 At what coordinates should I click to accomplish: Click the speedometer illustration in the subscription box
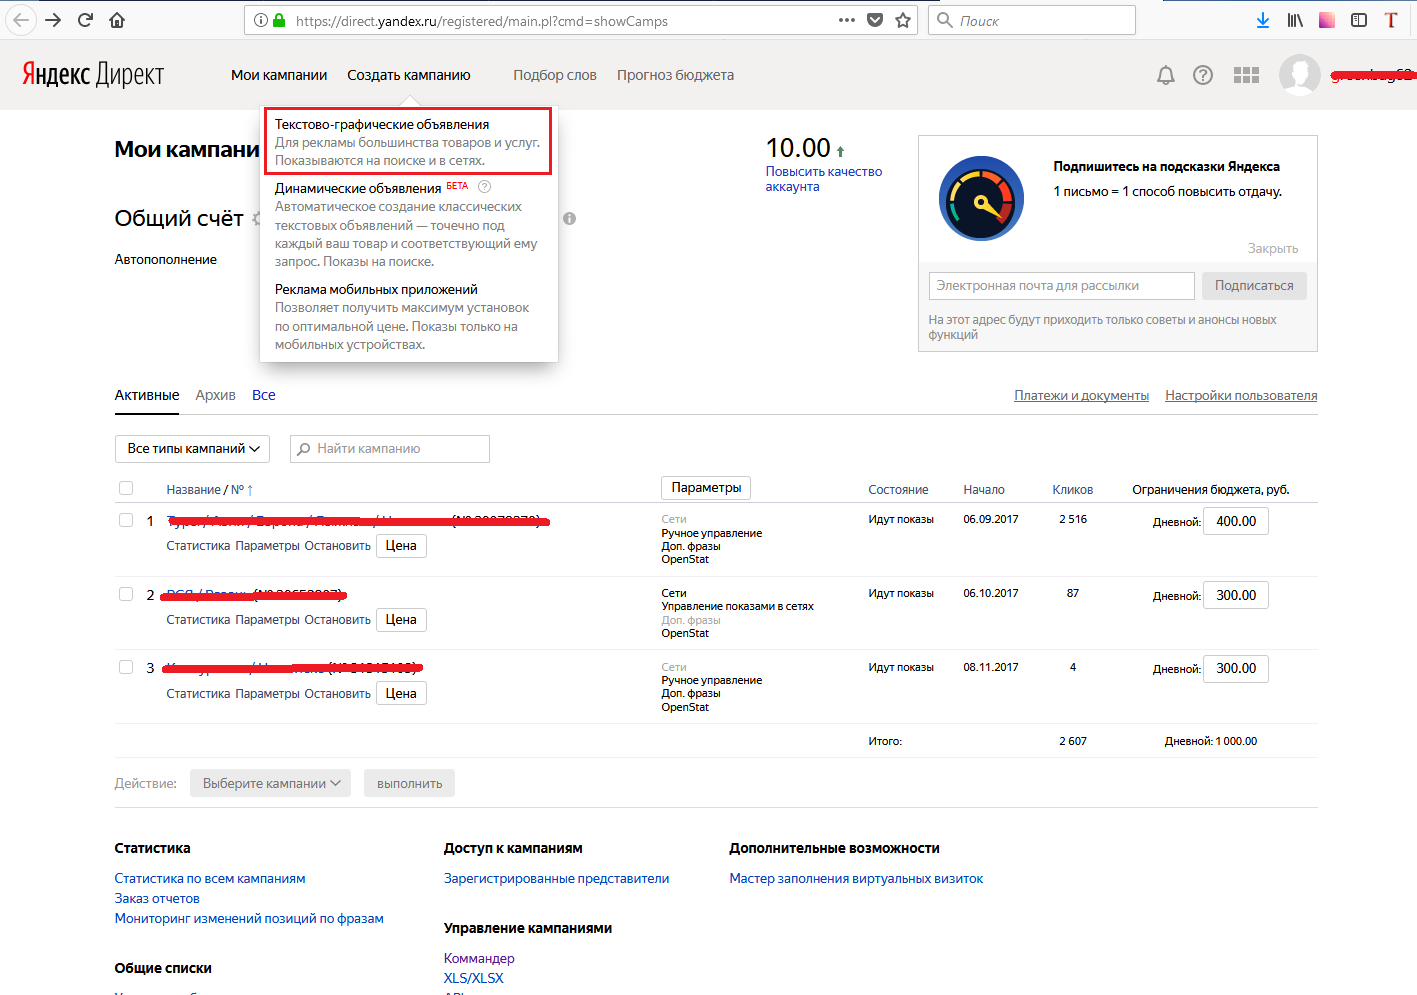[982, 198]
